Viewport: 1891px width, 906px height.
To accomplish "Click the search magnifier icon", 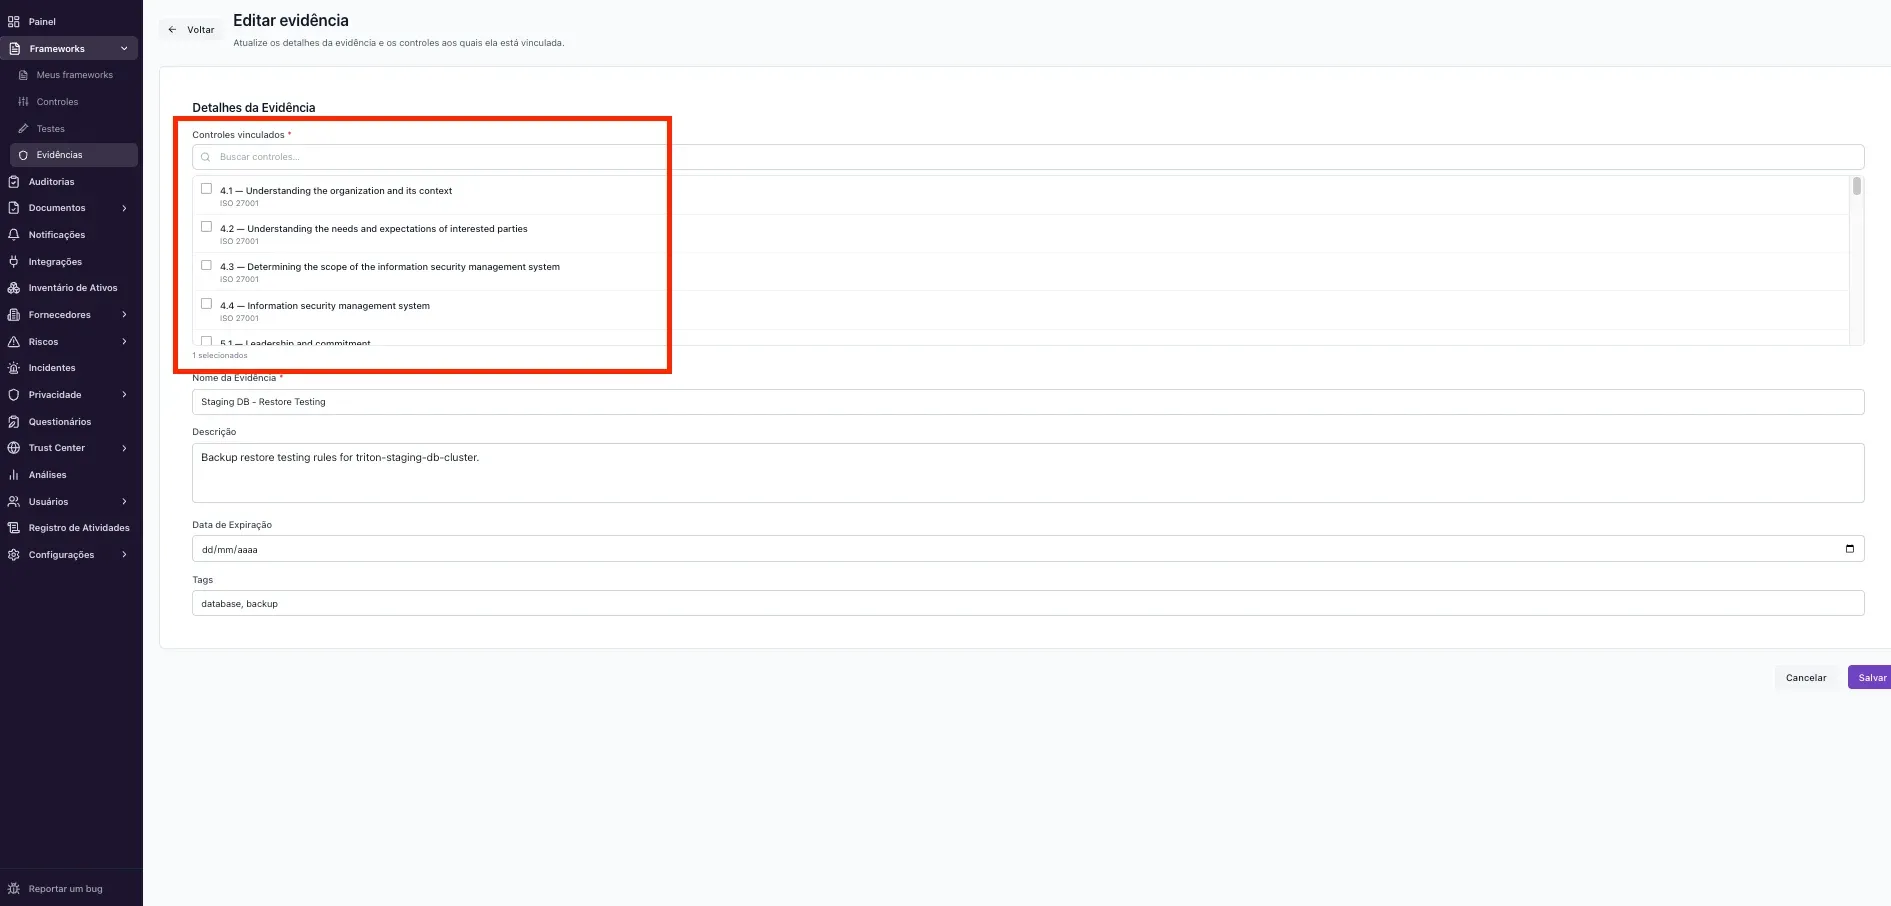I will tap(206, 157).
